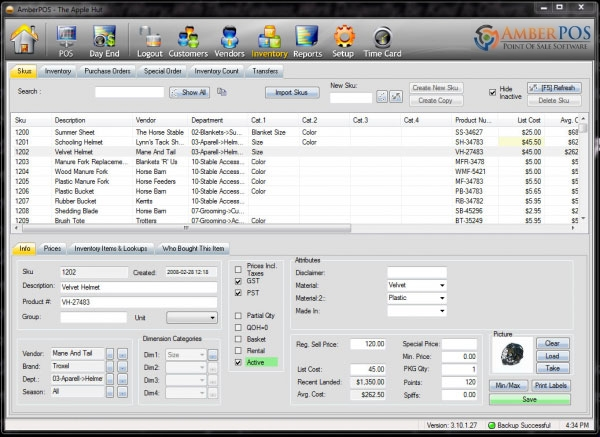This screenshot has height=437, width=600.
Task: Enable the Partial Qty checkbox
Action: pyautogui.click(x=237, y=315)
